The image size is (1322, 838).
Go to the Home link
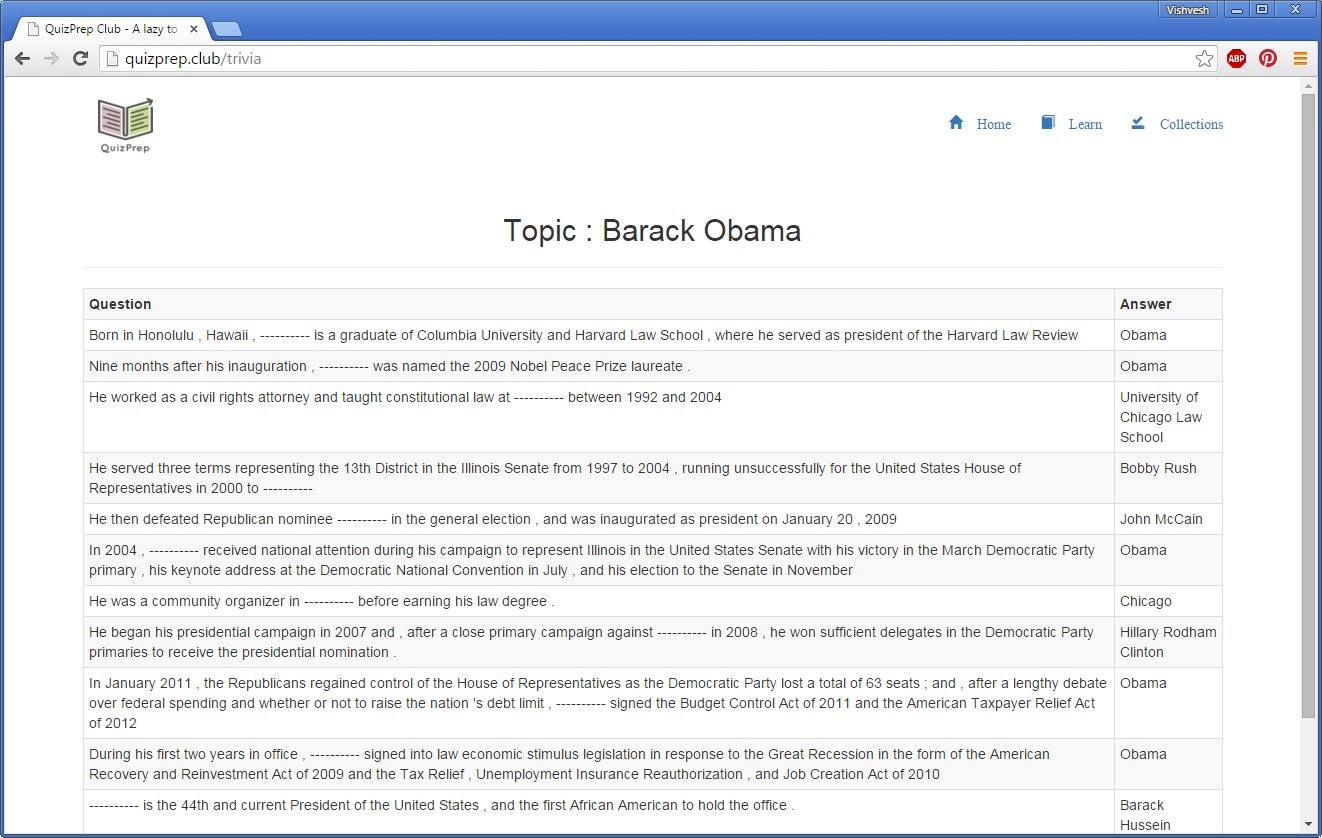pos(994,124)
